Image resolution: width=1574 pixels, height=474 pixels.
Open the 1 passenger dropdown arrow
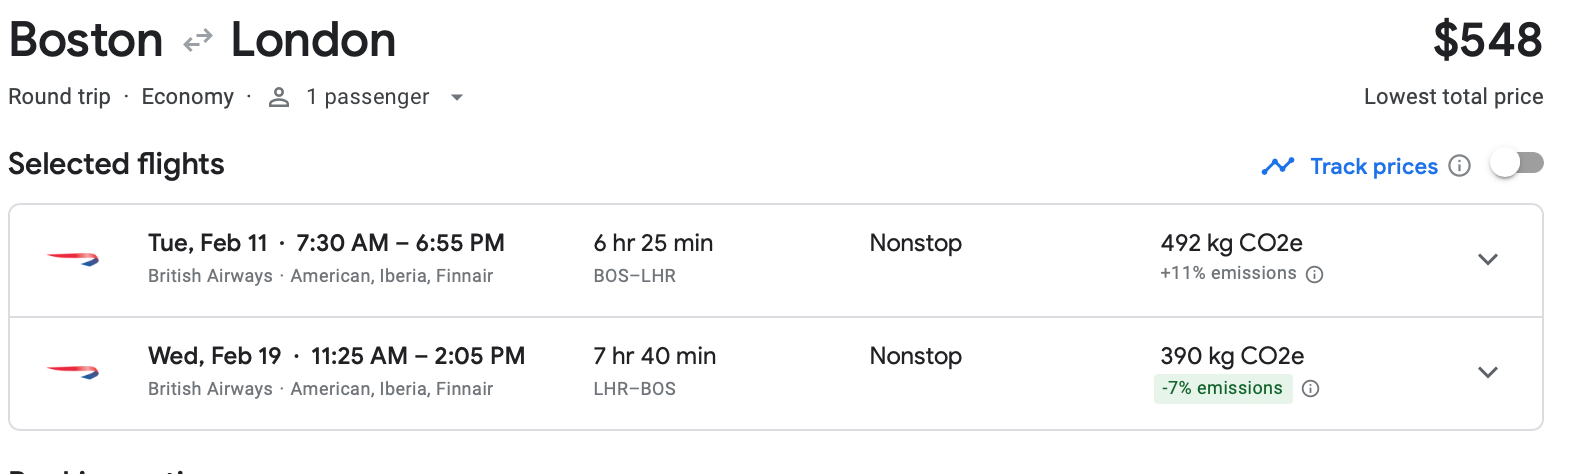pyautogui.click(x=457, y=97)
